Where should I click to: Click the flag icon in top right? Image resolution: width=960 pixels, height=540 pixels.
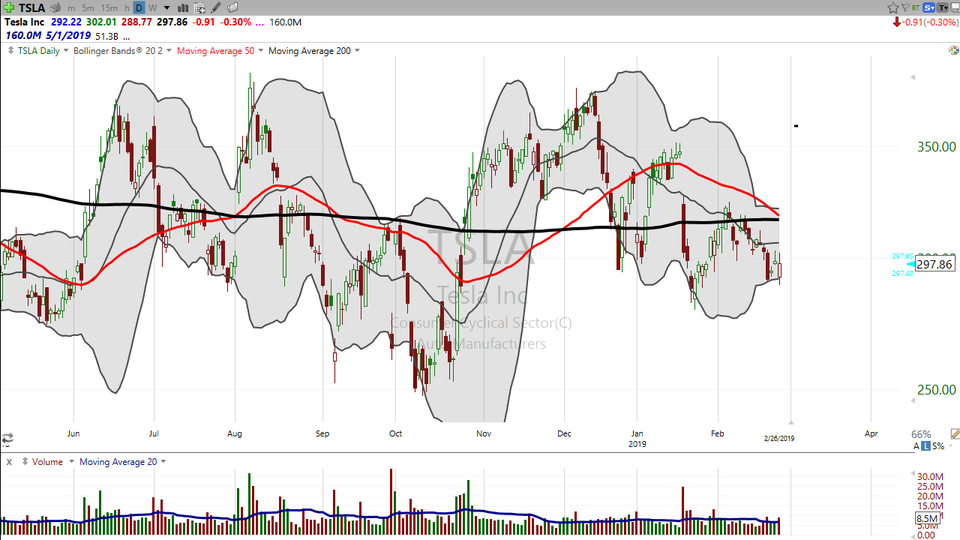click(905, 7)
